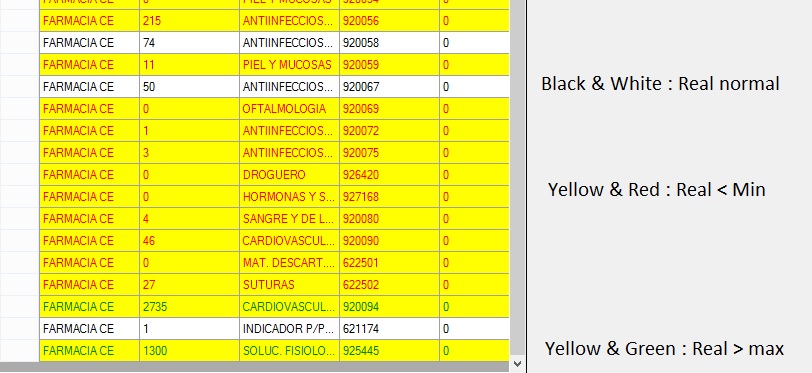Image resolution: width=812 pixels, height=373 pixels.
Task: Click quantity cell 46
Action: click(190, 241)
